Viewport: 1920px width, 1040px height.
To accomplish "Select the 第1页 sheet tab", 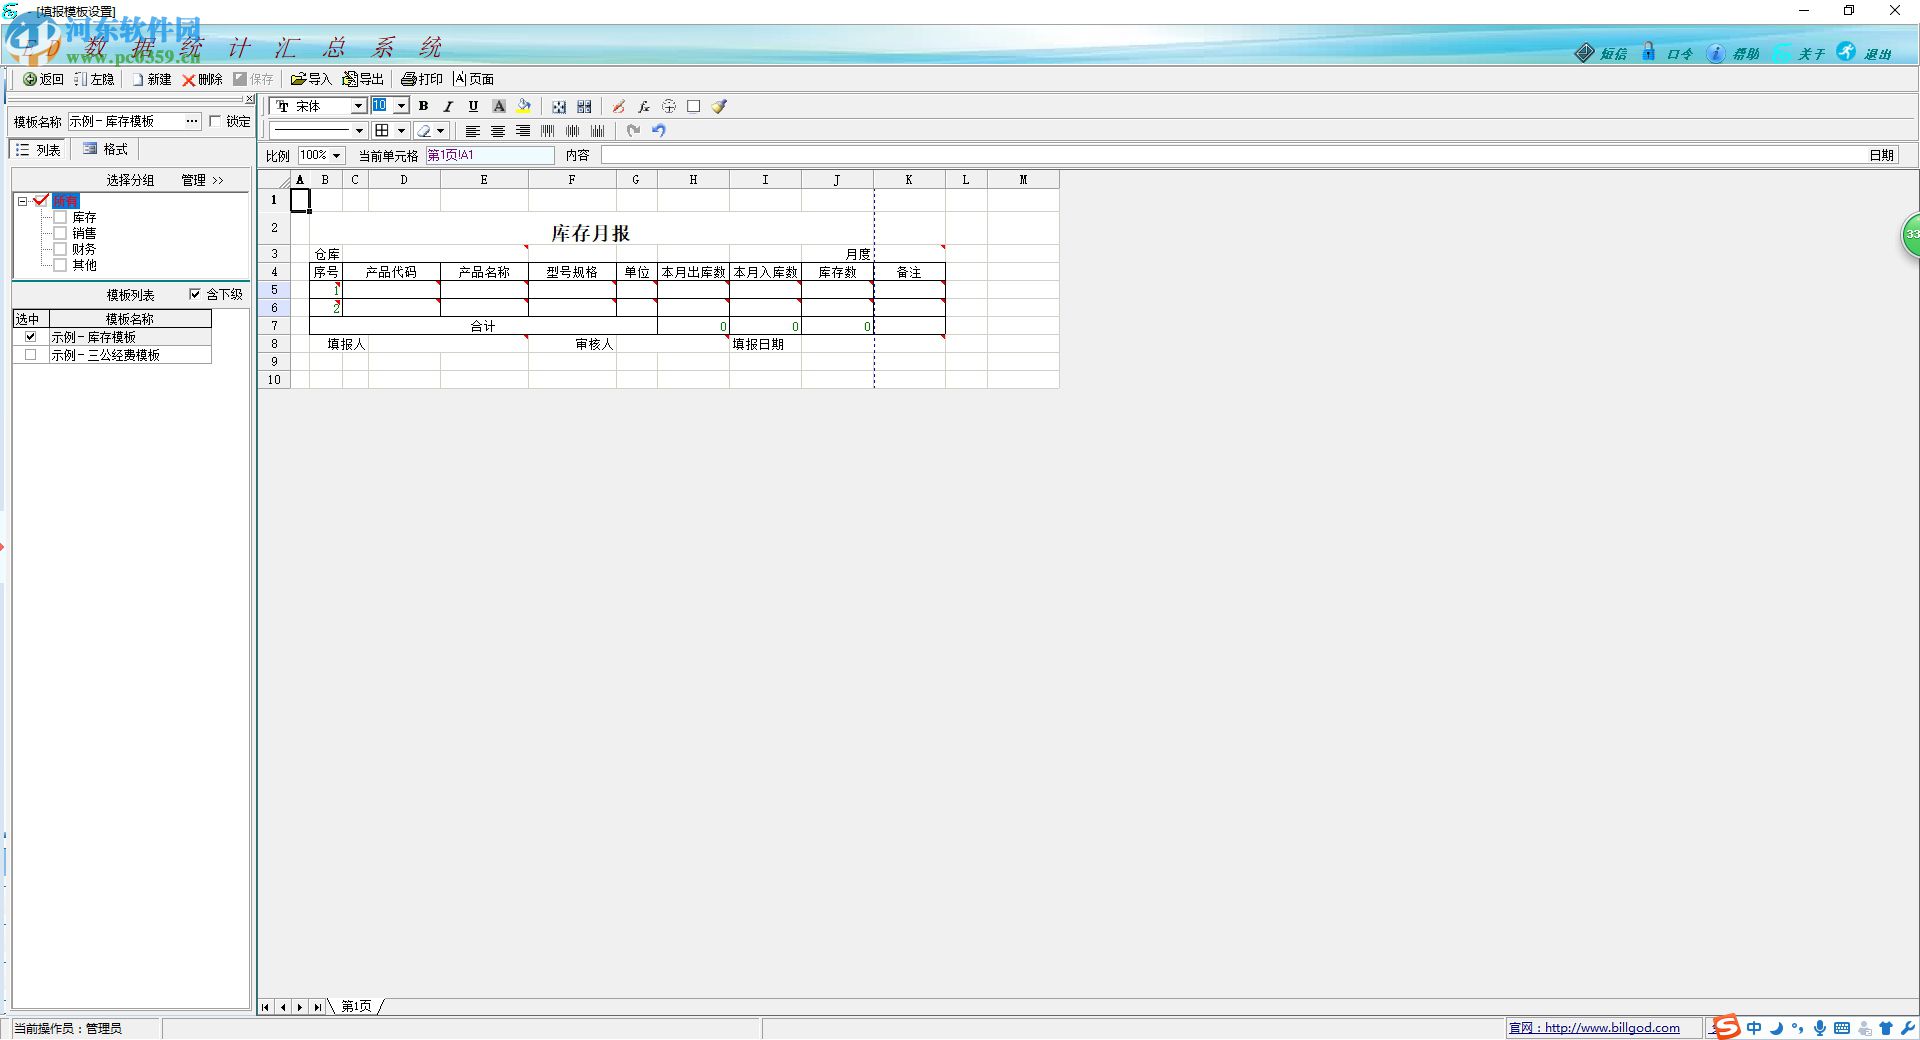I will click(356, 1006).
